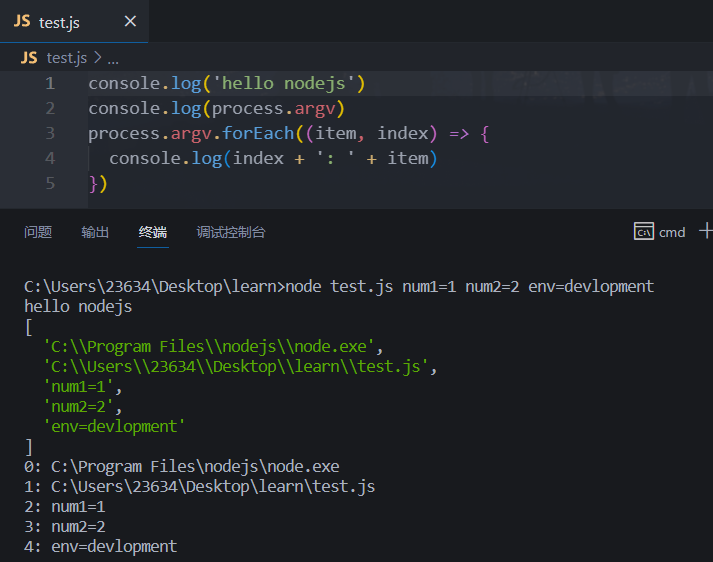Click the closing ']' bracket in terminal output
This screenshot has height=562, width=713.
point(29,447)
